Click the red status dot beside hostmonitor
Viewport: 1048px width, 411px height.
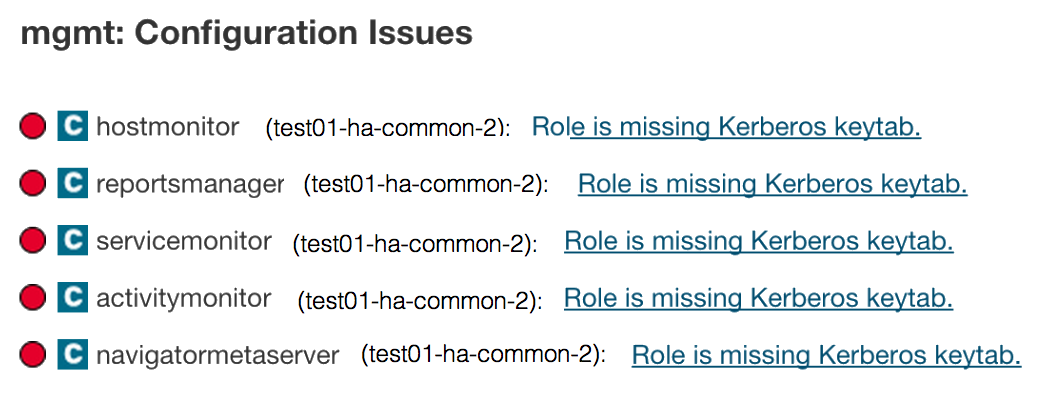[33, 127]
